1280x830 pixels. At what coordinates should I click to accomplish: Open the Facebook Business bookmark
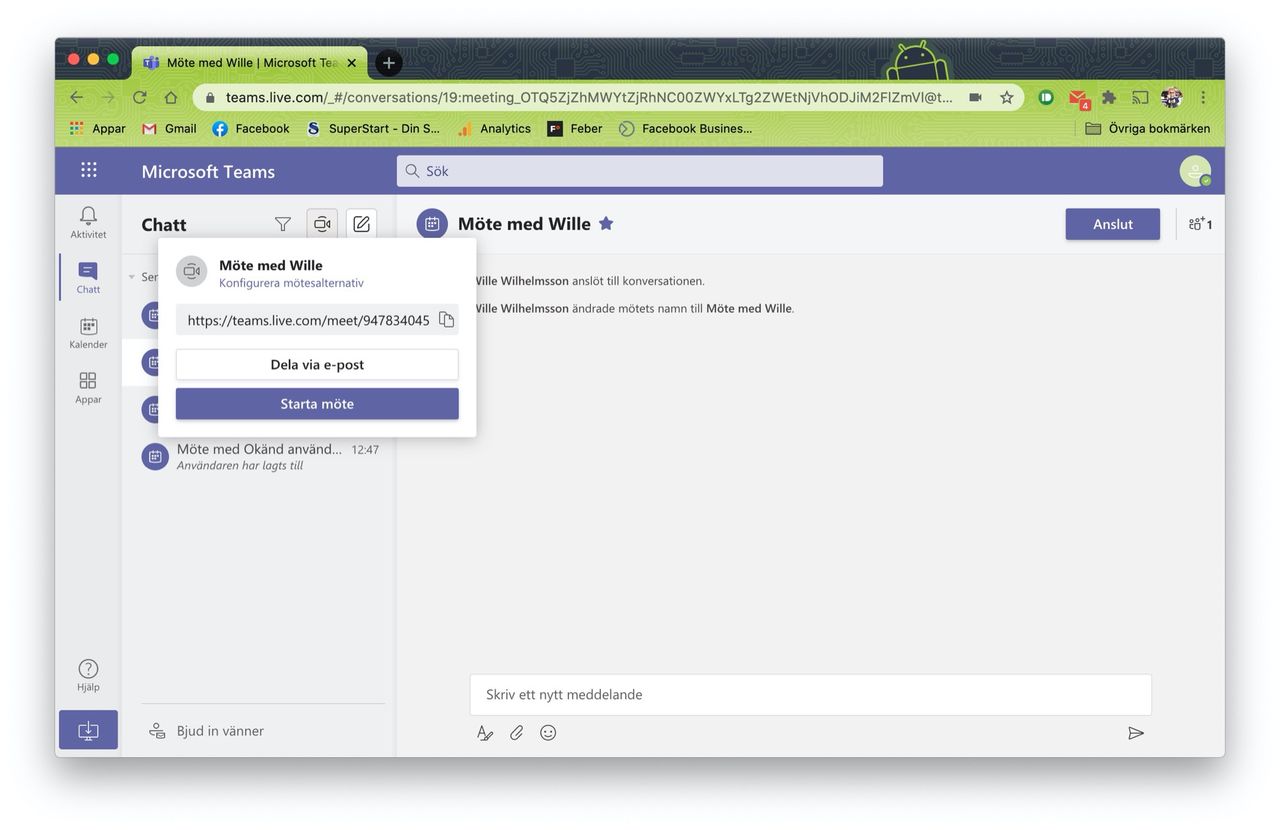point(686,128)
